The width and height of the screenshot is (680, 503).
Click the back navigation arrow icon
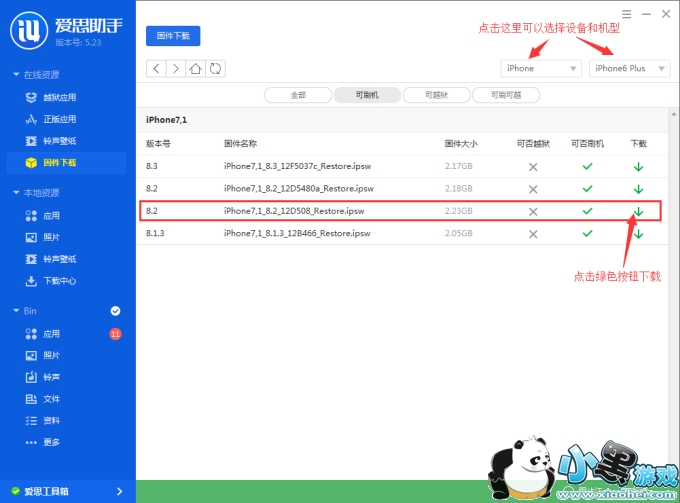coord(156,68)
